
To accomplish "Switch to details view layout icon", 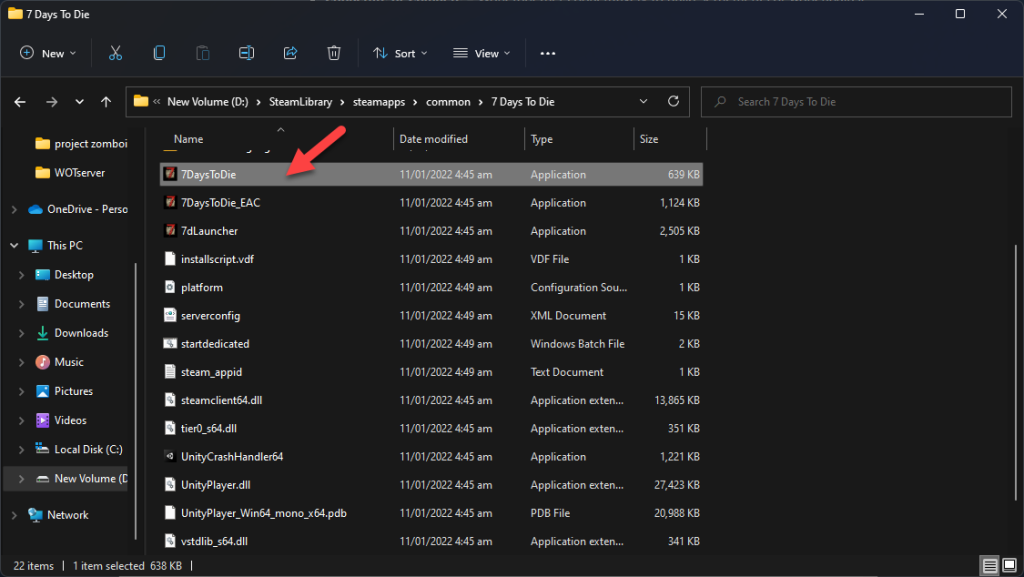I will pyautogui.click(x=990, y=565).
